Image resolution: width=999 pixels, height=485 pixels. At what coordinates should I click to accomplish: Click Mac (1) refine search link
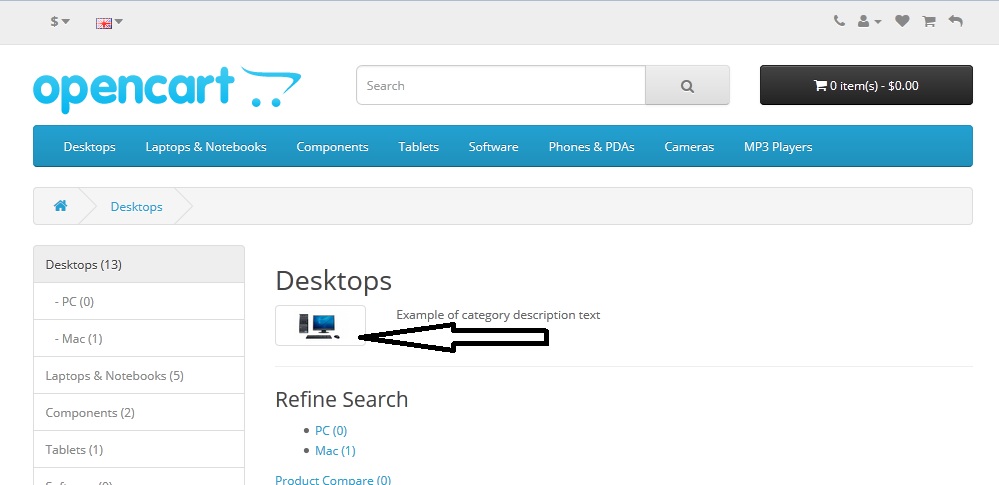[x=335, y=451]
